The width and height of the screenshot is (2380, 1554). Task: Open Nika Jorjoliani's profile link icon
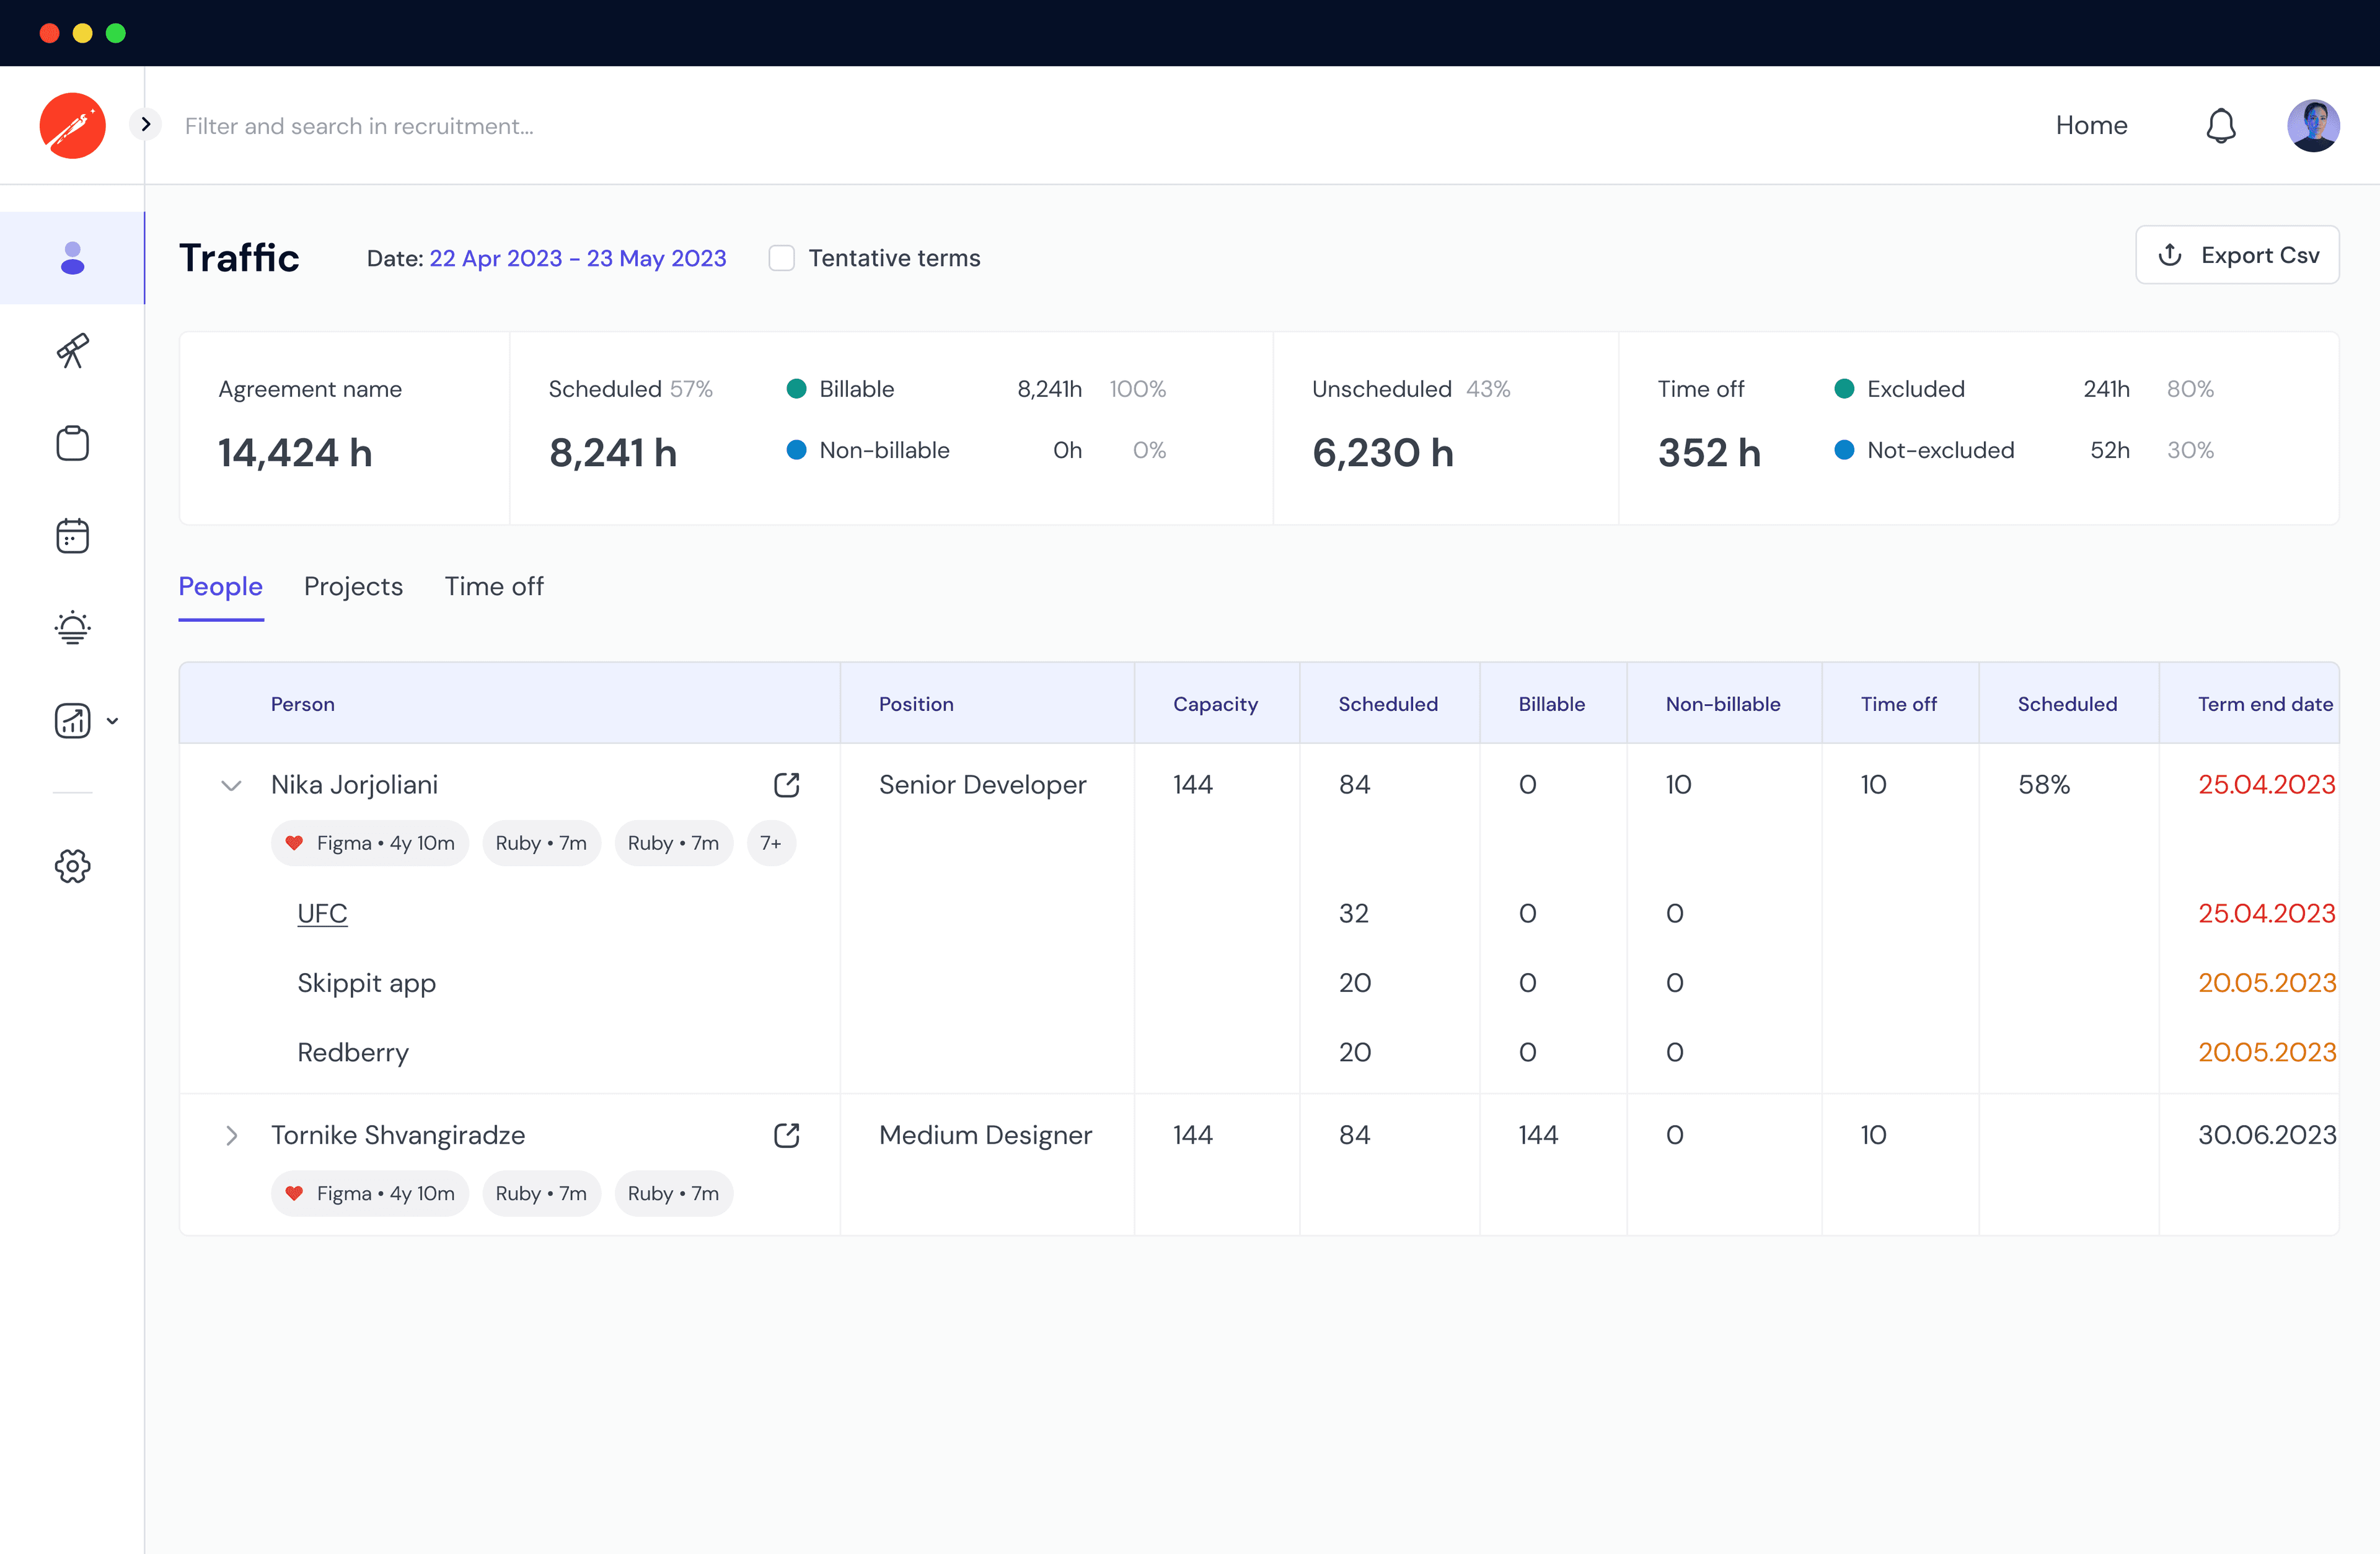click(787, 785)
